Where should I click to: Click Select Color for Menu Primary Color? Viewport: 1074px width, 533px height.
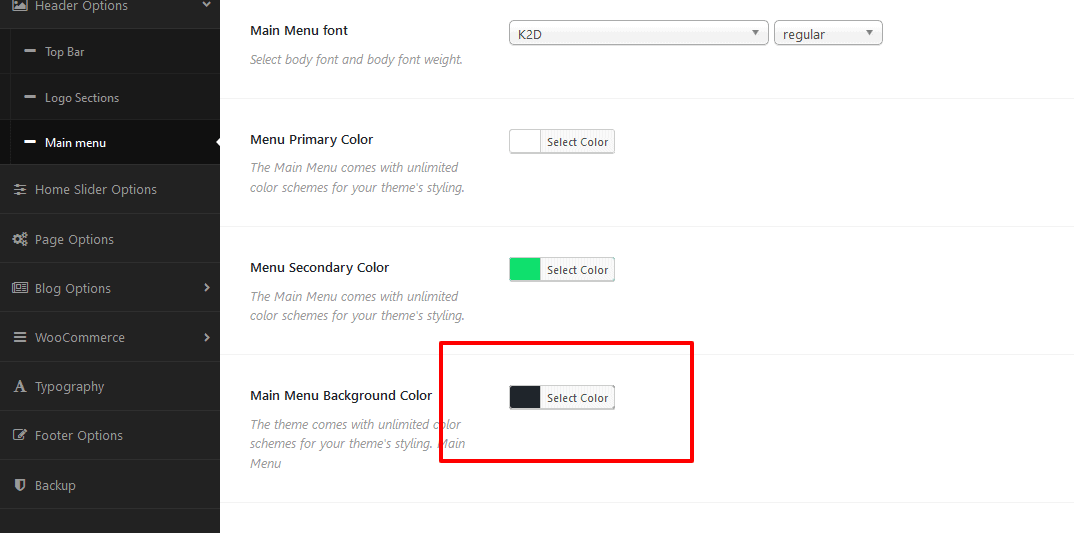(x=577, y=142)
